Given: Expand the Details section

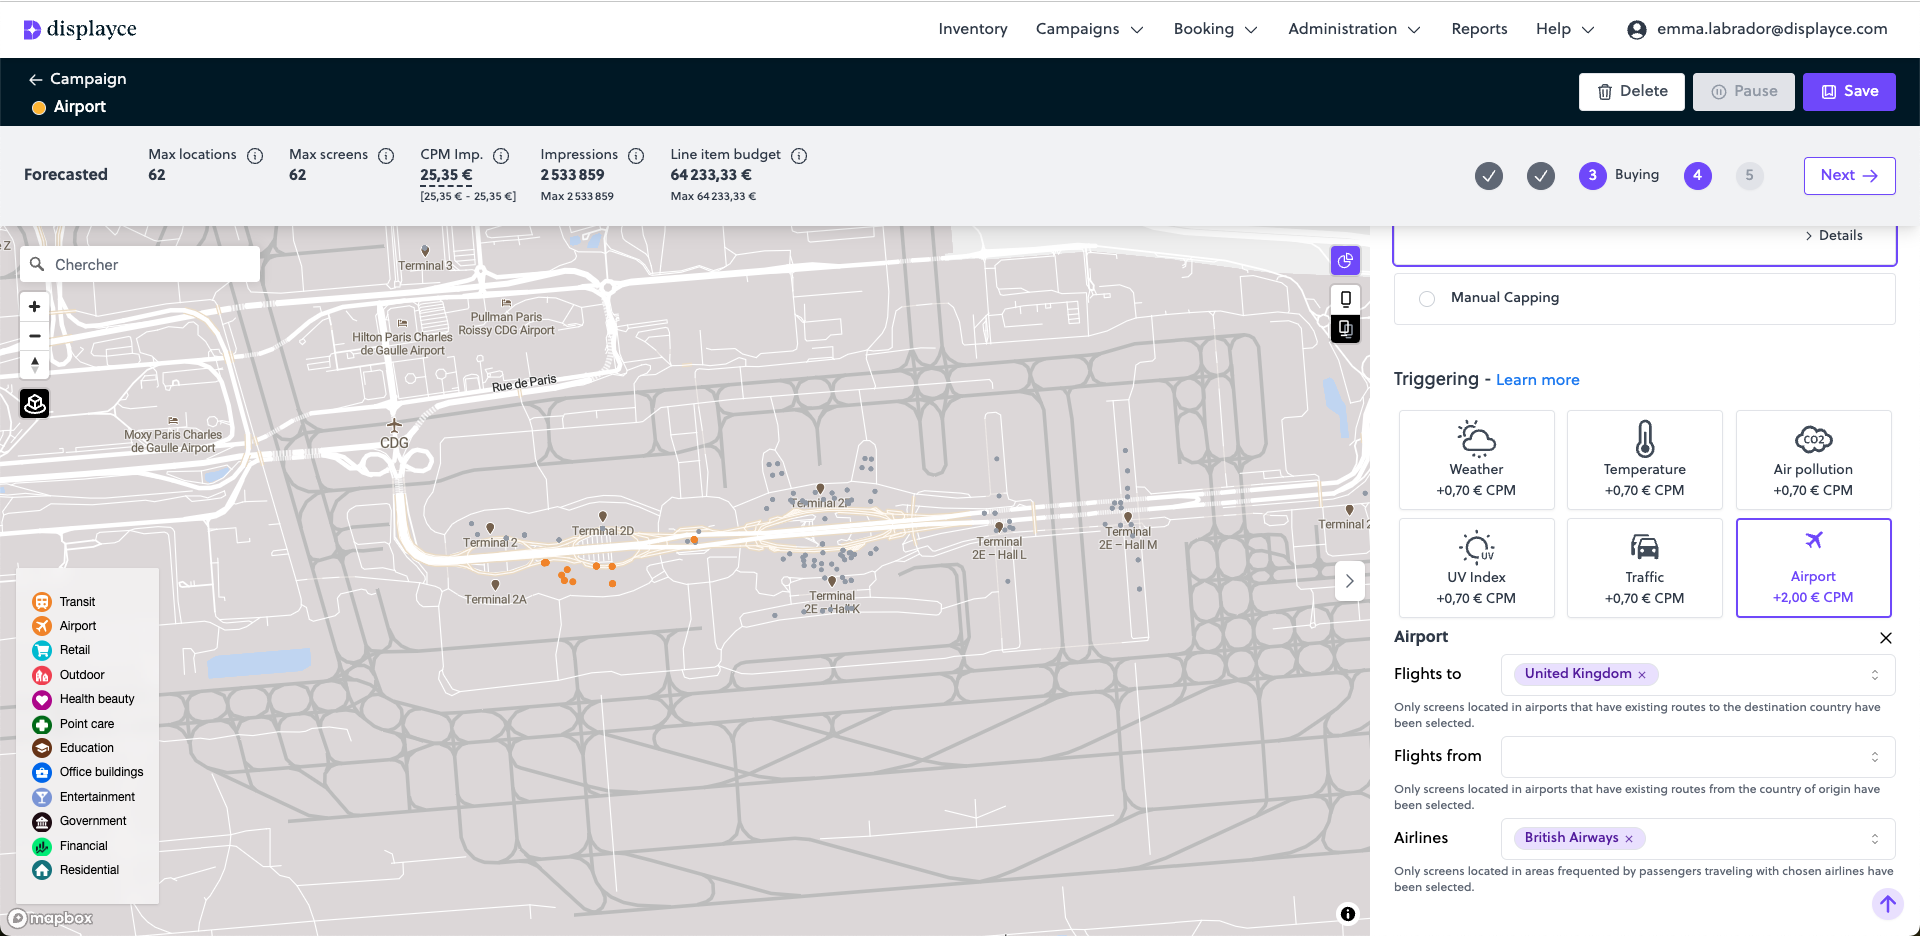Looking at the screenshot, I should [x=1834, y=236].
